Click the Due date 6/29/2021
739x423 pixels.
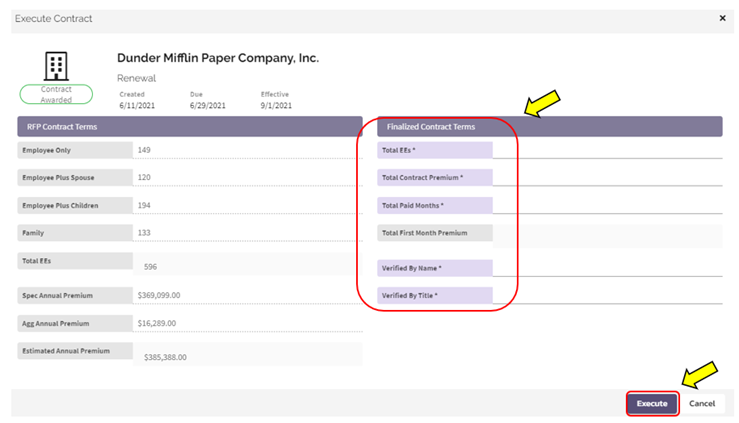pos(207,106)
